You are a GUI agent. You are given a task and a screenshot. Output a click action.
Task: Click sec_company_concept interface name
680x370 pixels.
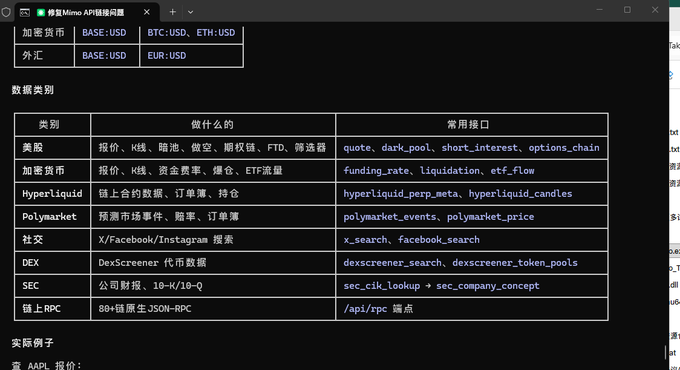click(488, 286)
